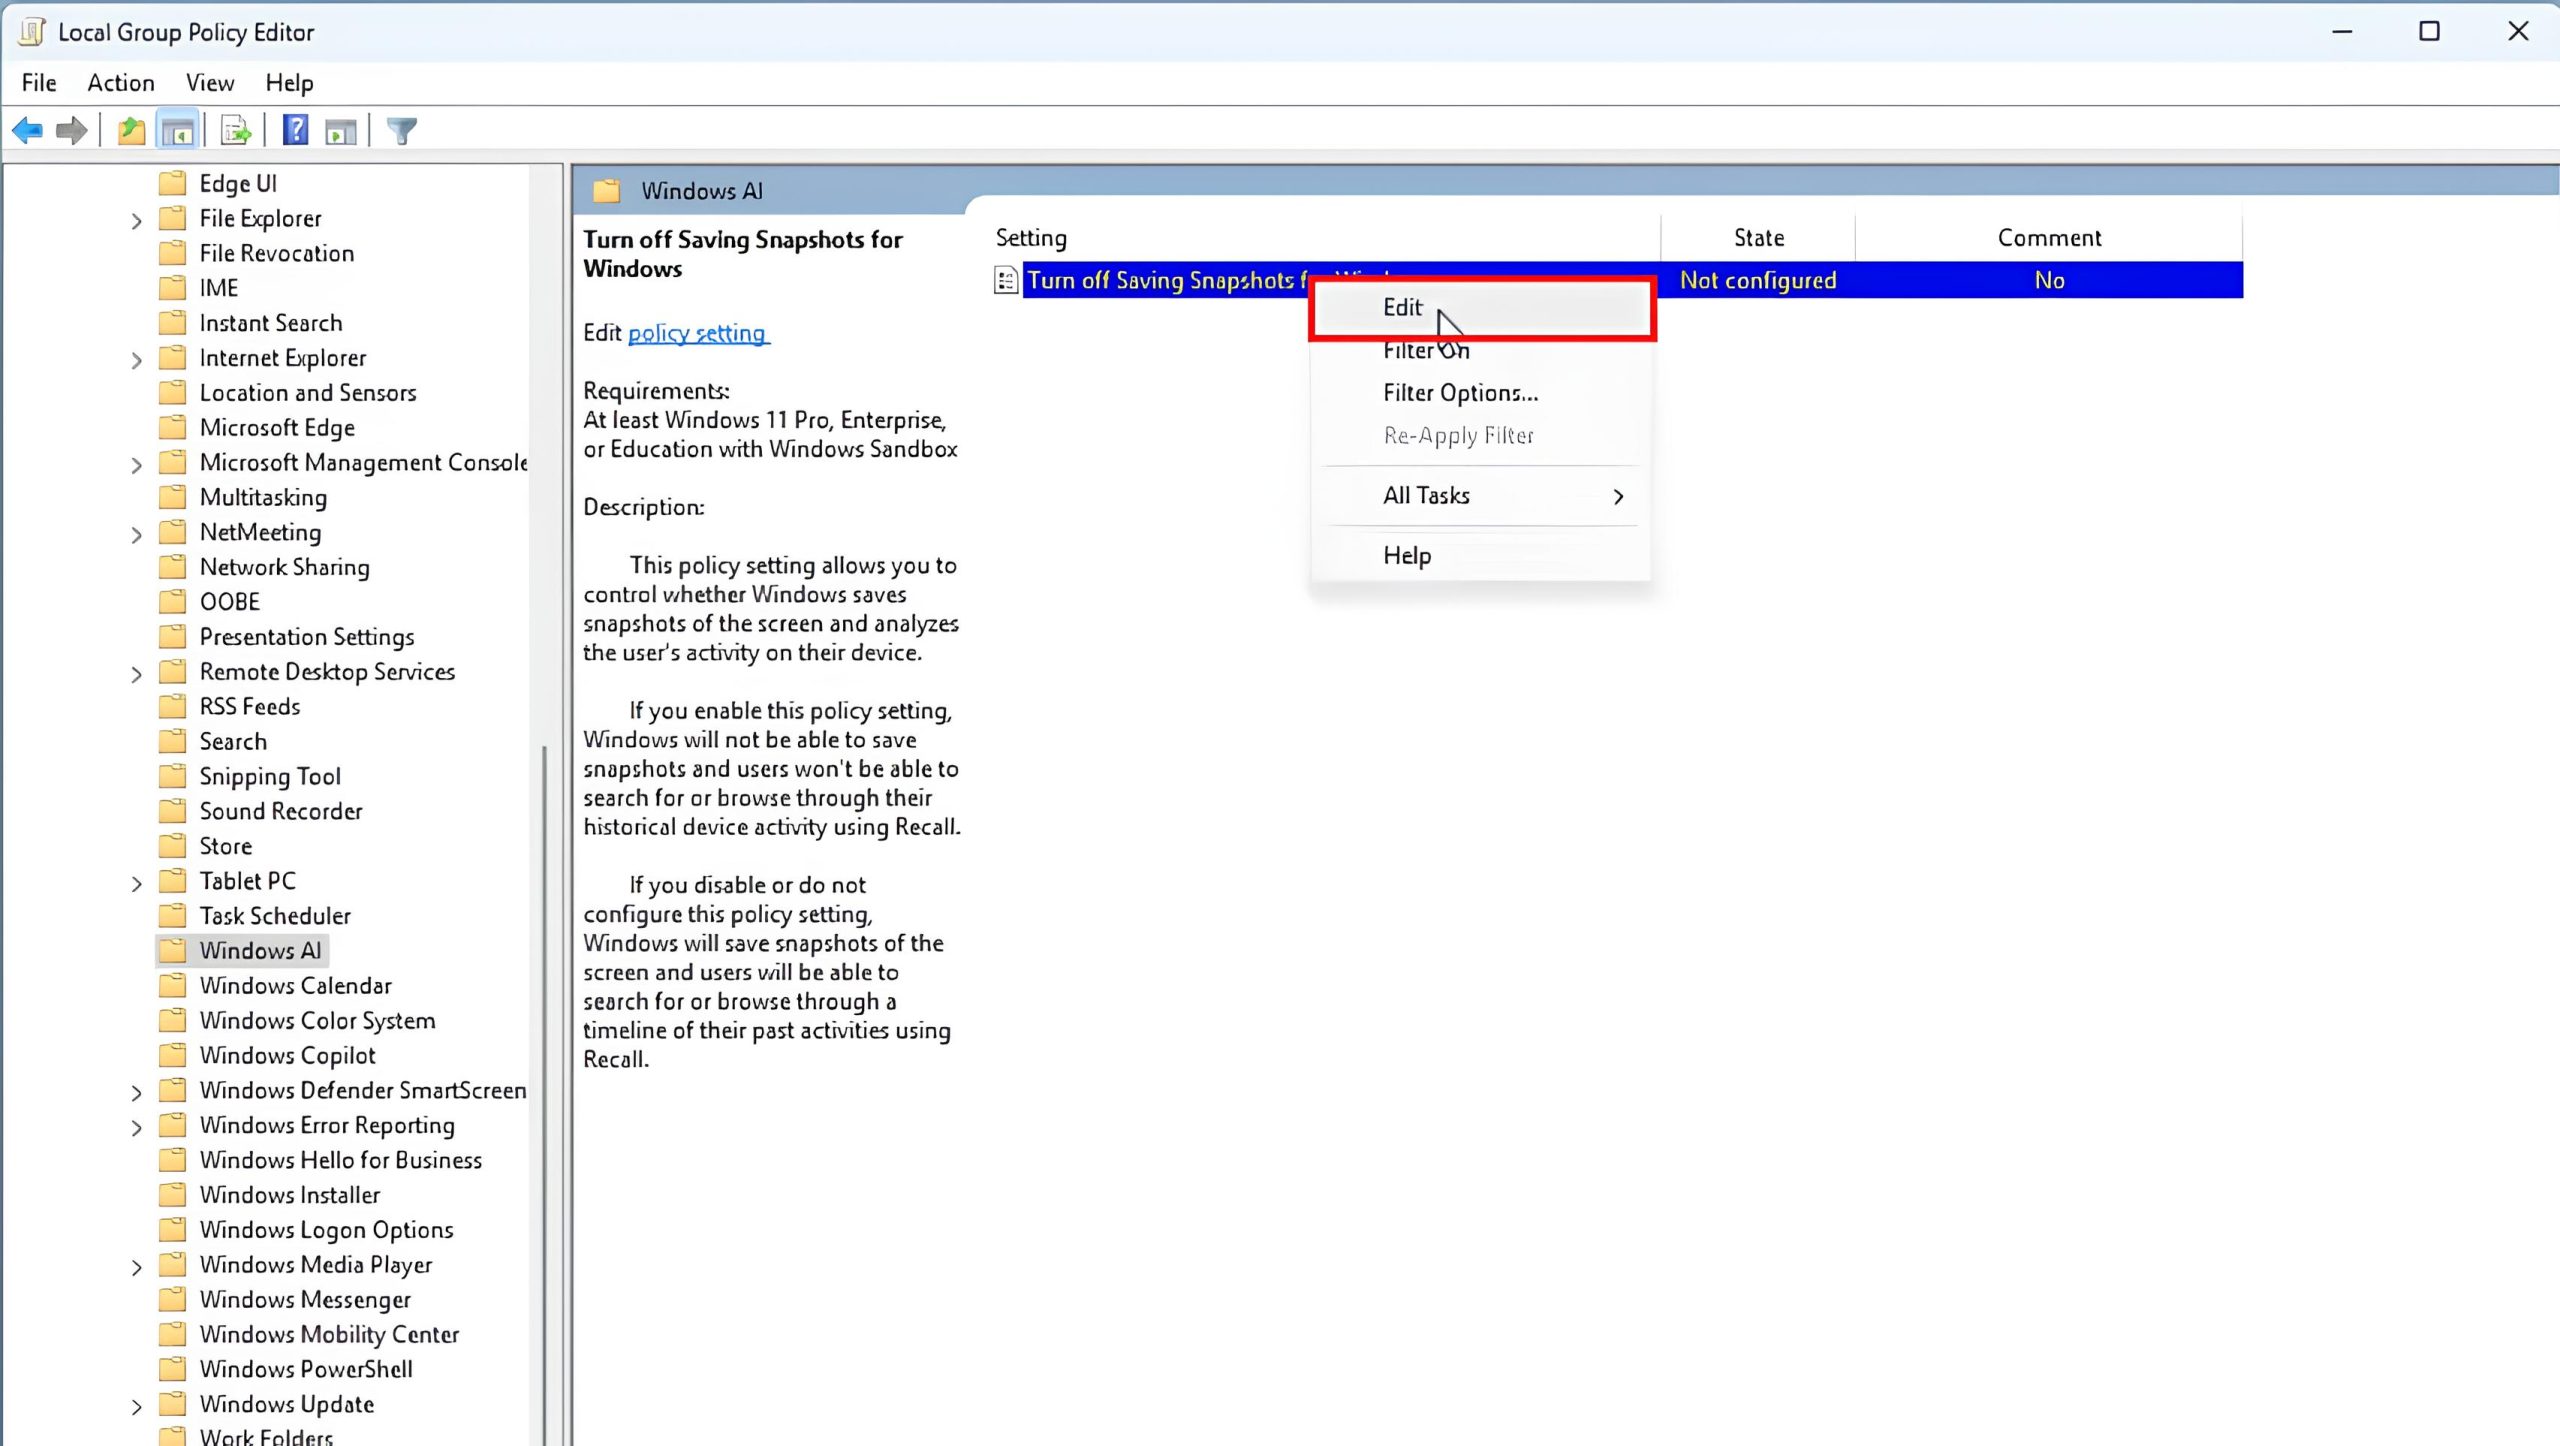The image size is (2560, 1446).
Task: Click the Export List toolbar icon
Action: [236, 130]
